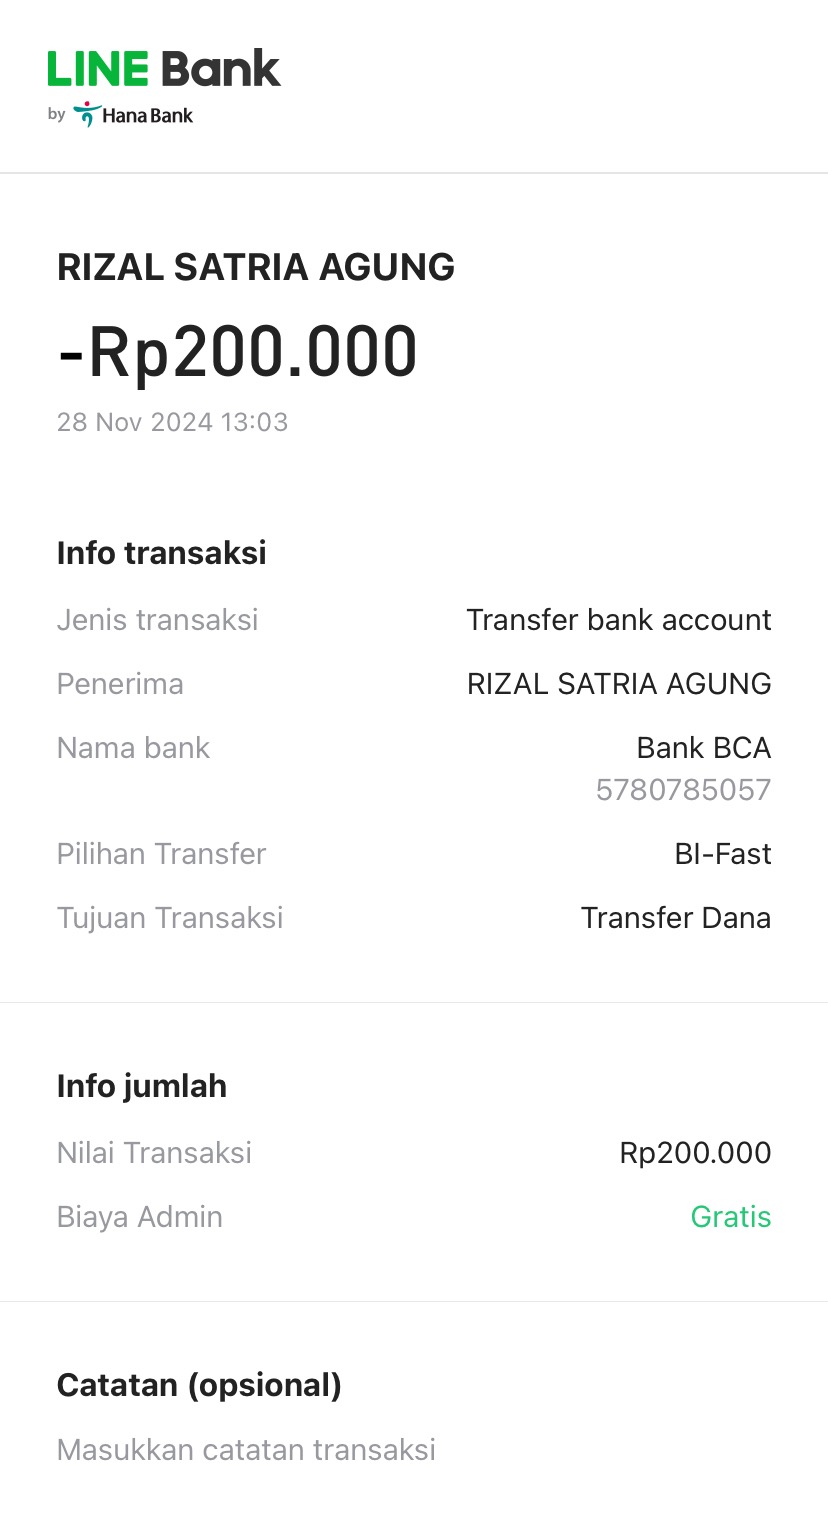
Task: Click the Penerima recipient name value
Action: click(618, 684)
